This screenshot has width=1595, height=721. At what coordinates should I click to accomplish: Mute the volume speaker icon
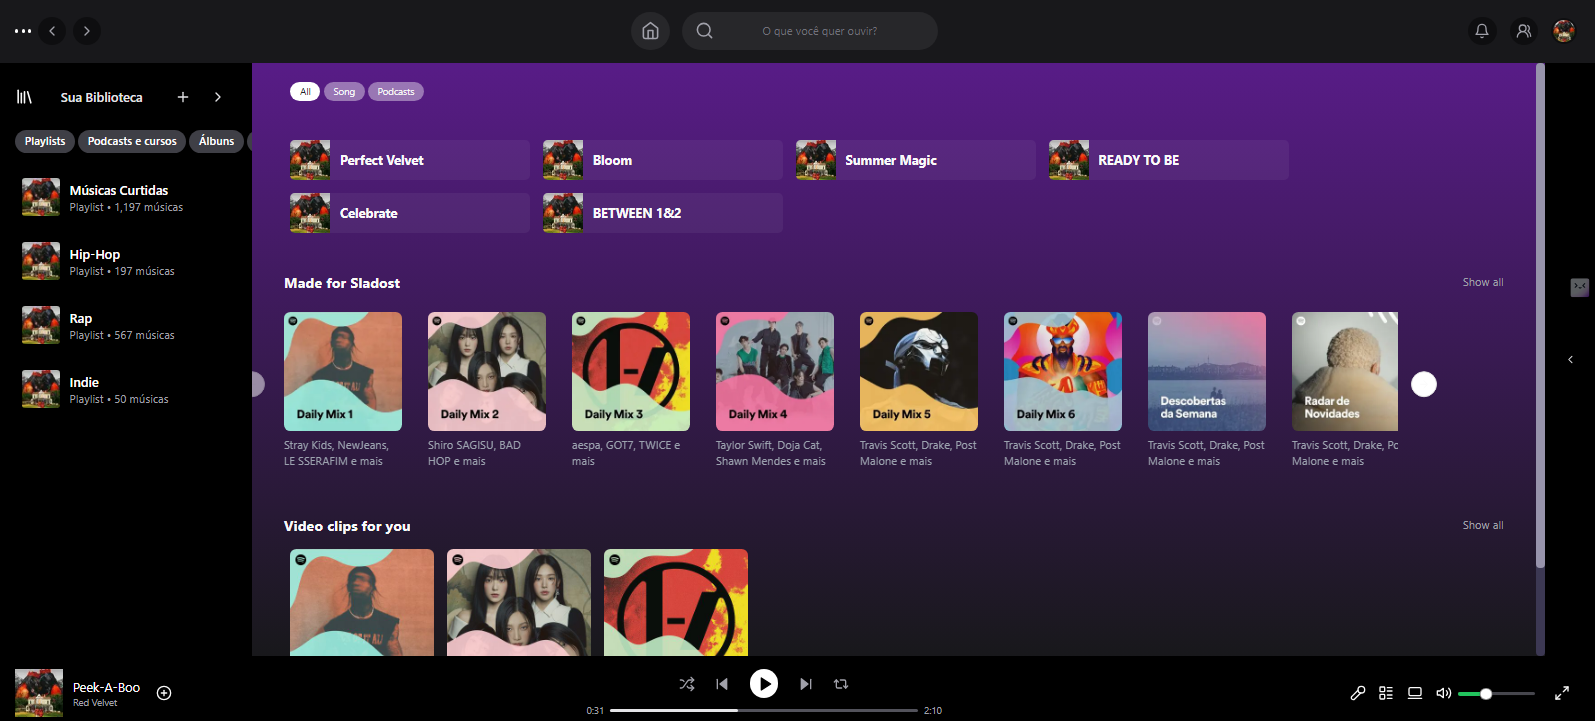coord(1443,693)
